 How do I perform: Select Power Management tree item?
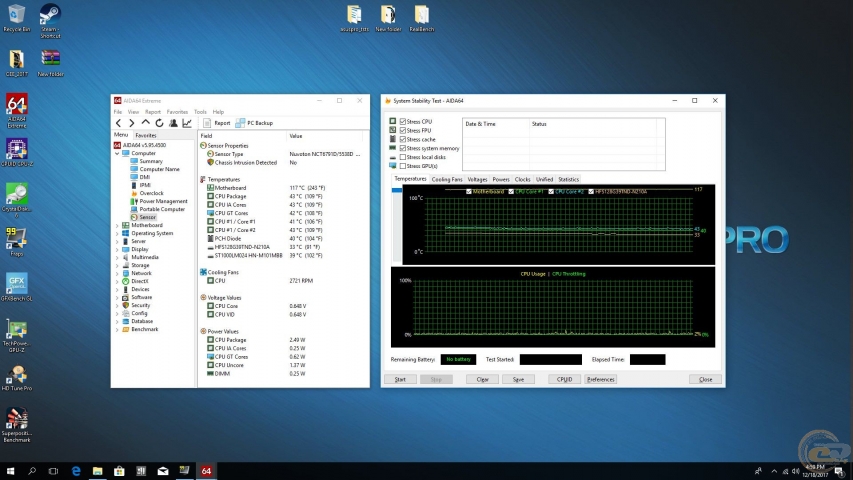tap(163, 201)
